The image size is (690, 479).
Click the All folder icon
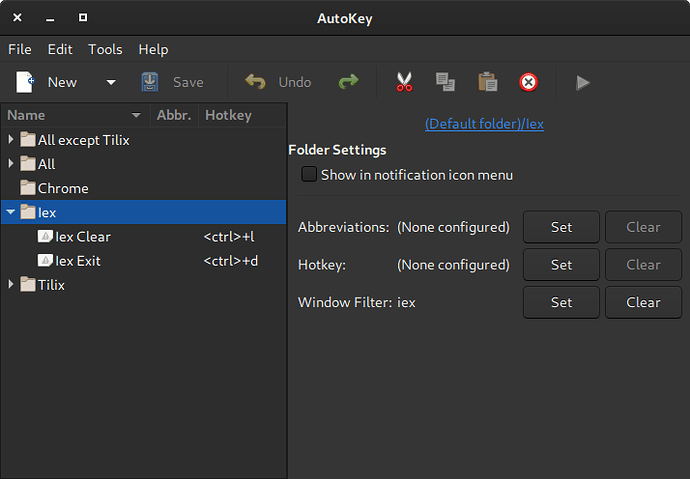[28, 164]
